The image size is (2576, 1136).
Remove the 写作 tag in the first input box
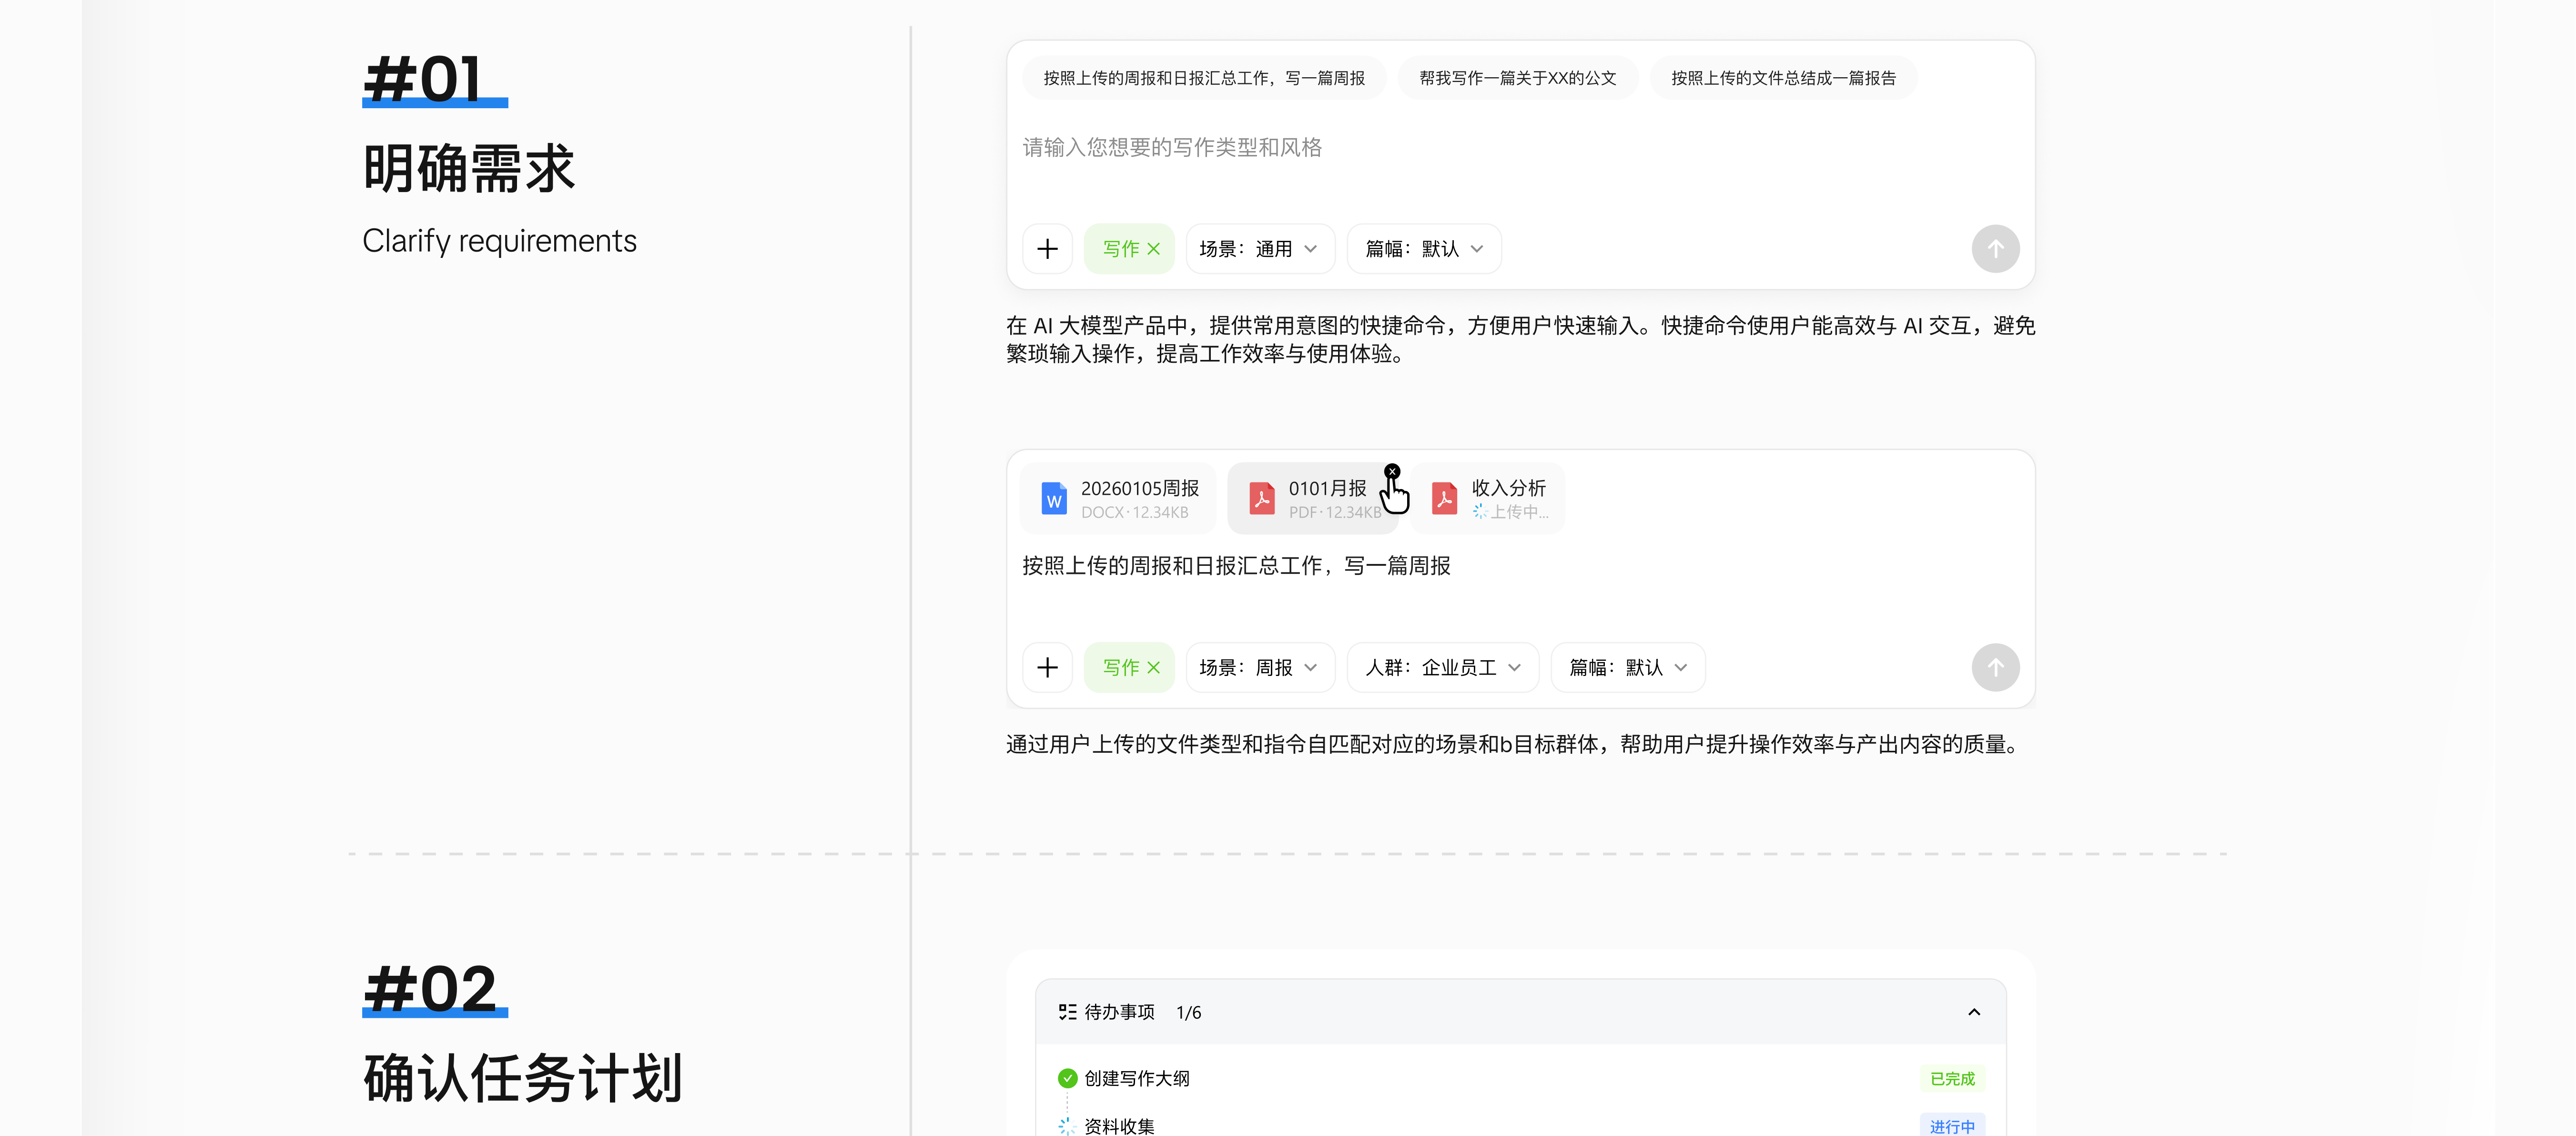(1153, 249)
